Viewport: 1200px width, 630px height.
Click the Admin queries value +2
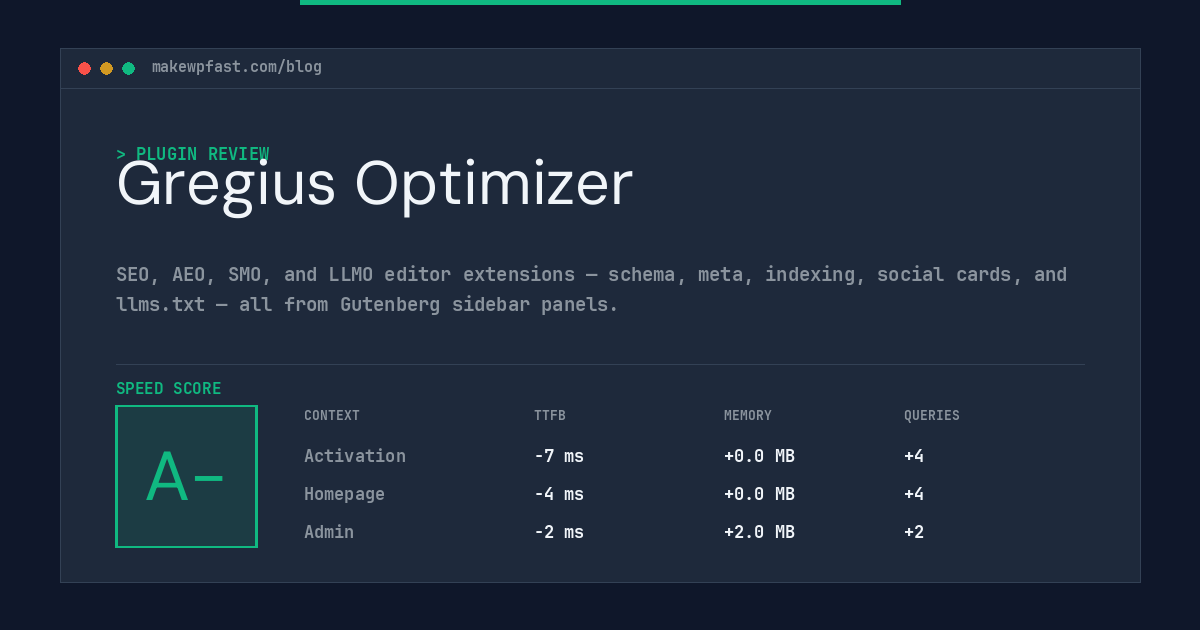[914, 532]
